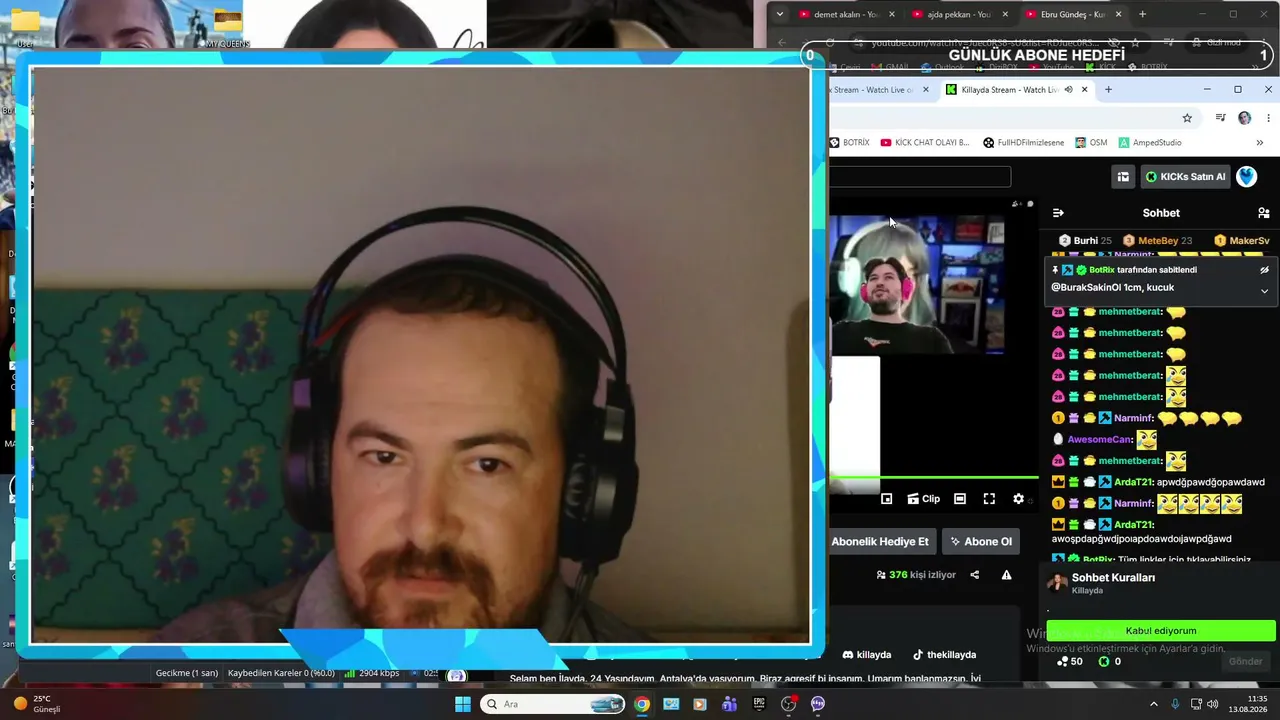Click the Abonelik Hediye Et button
1280x720 pixels.
tap(880, 542)
